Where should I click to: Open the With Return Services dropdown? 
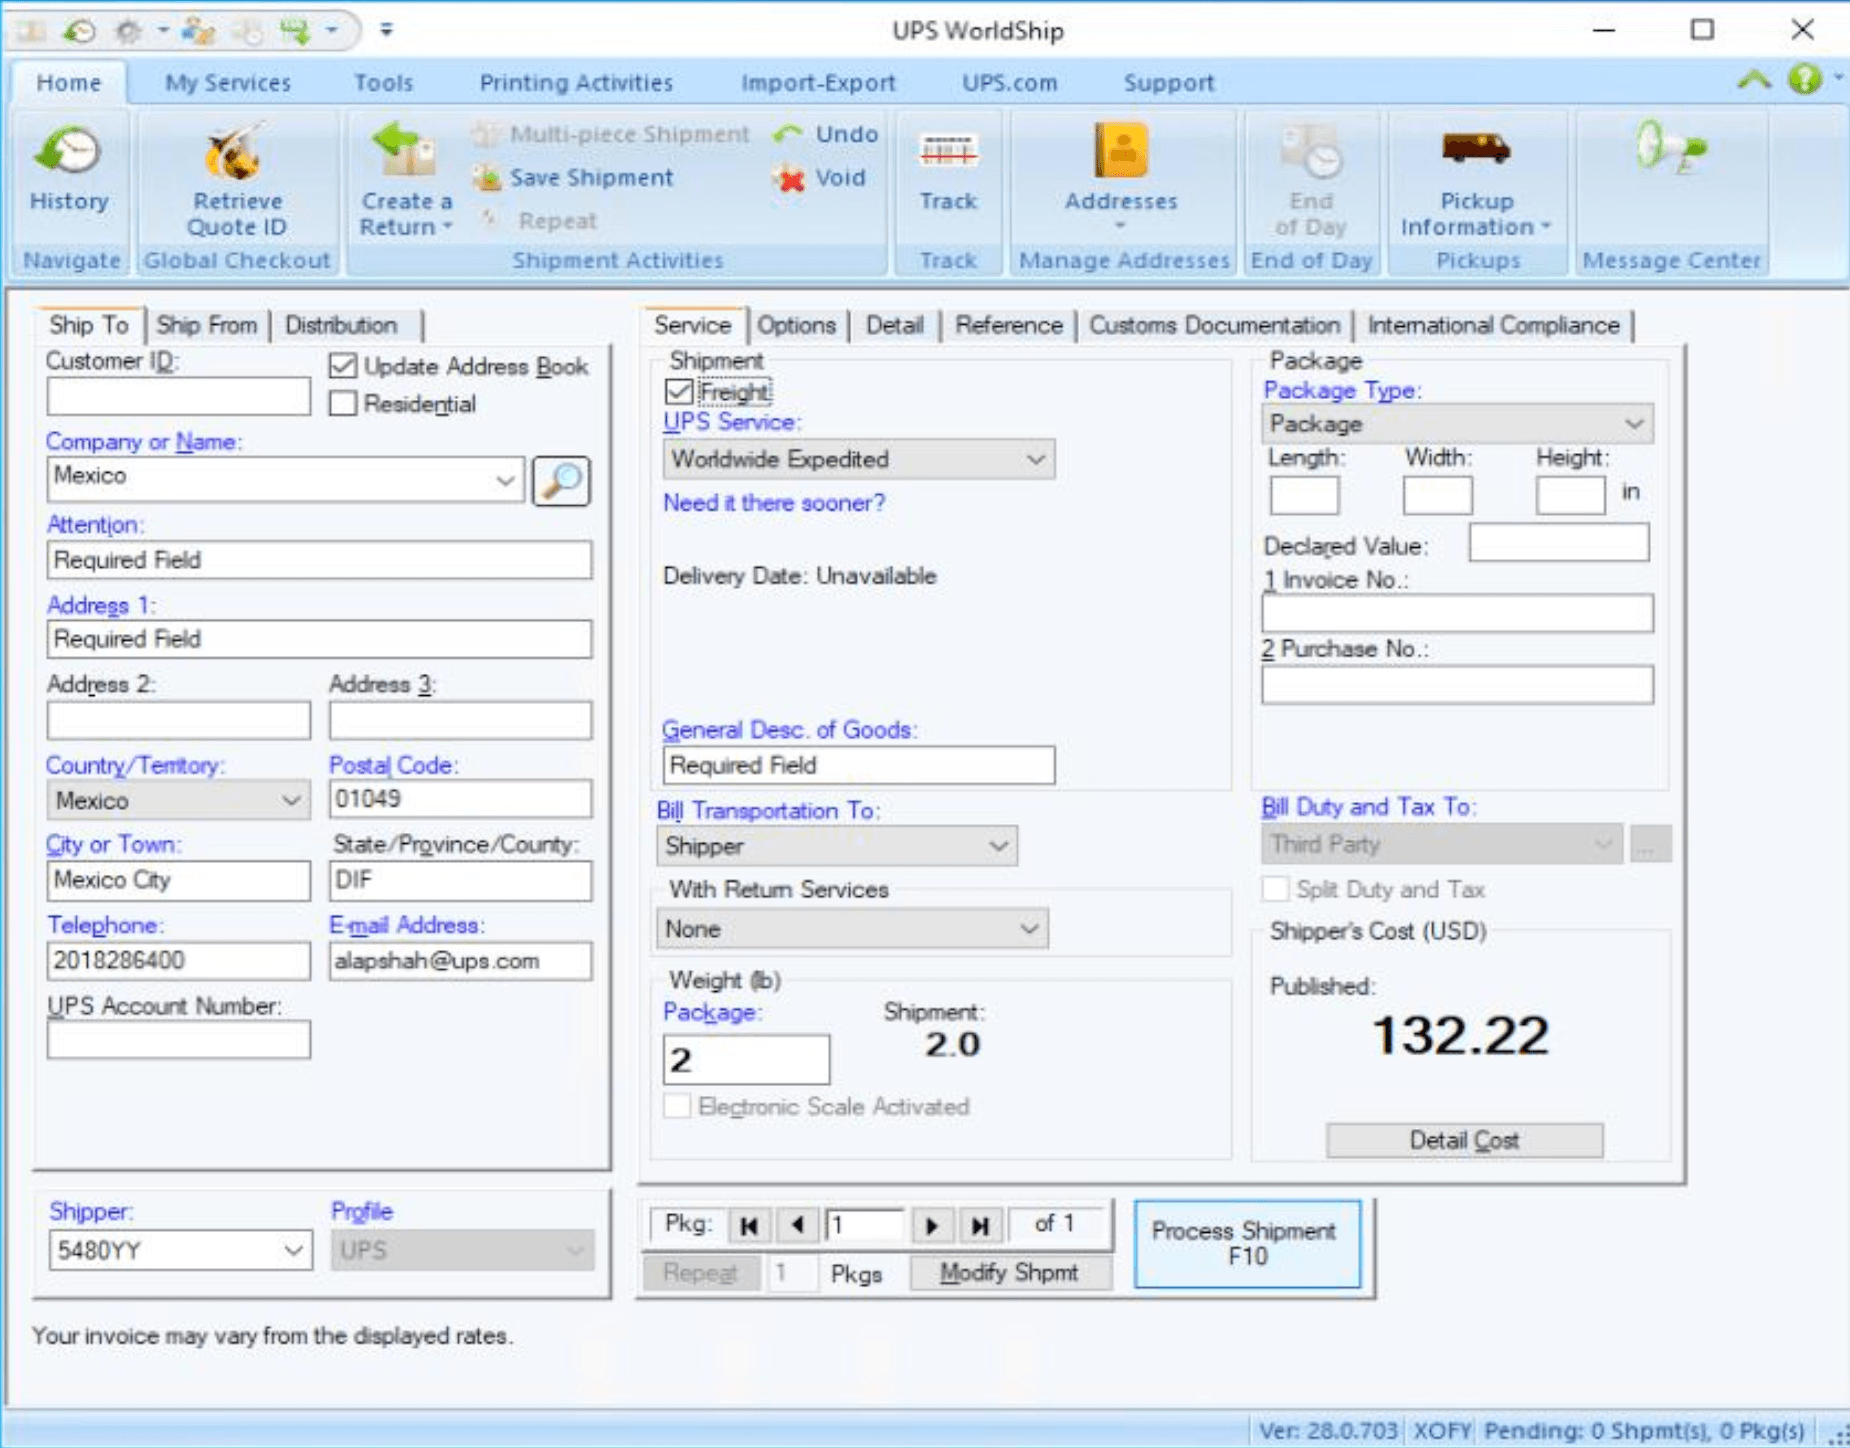click(1029, 929)
